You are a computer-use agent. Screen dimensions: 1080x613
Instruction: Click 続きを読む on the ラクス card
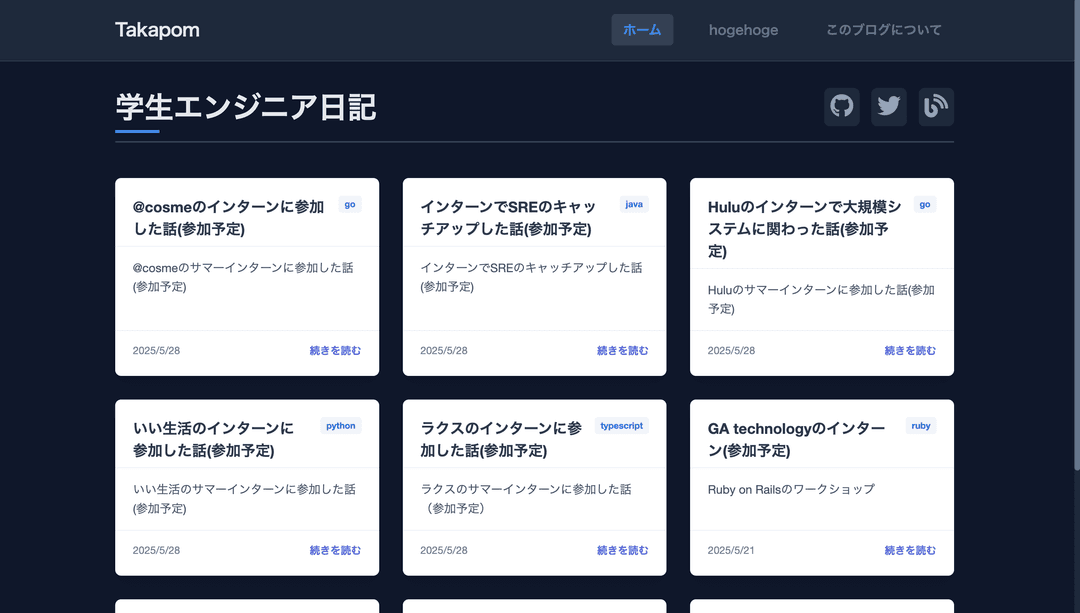[x=623, y=550]
